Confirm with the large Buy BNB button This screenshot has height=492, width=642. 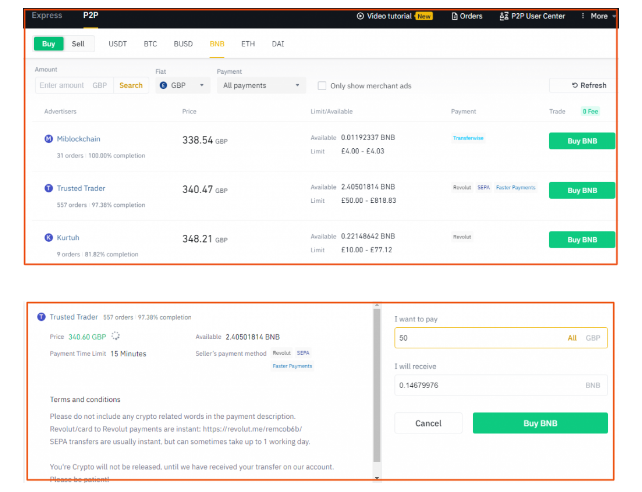click(x=540, y=423)
